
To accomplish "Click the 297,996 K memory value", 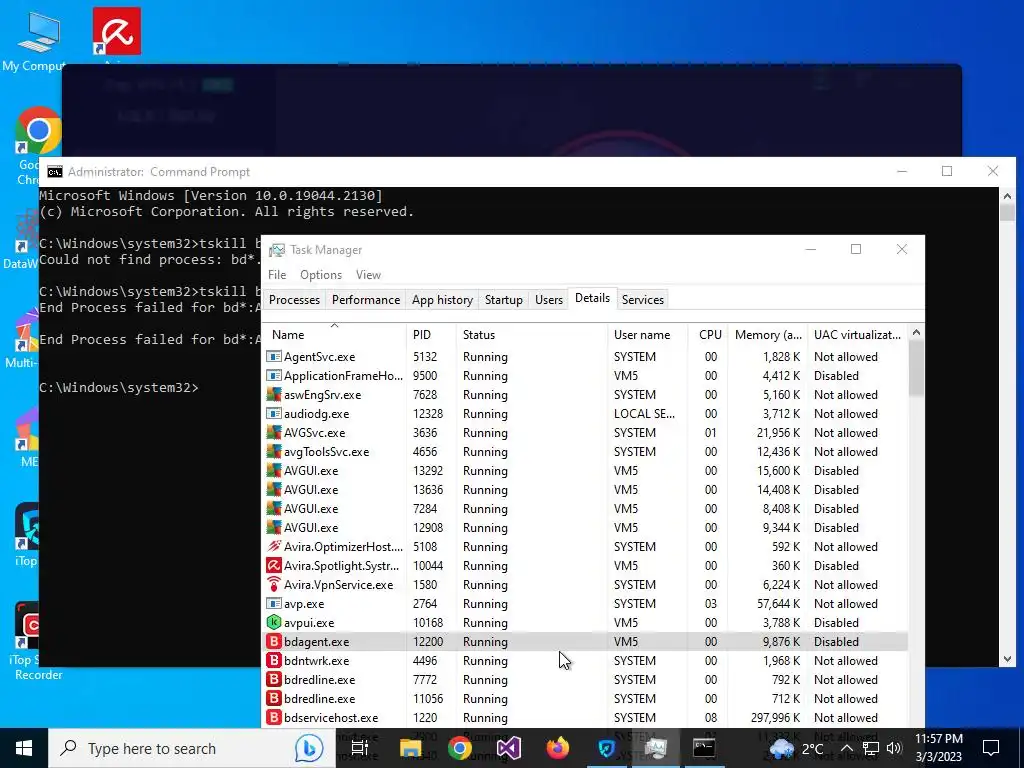I will pos(776,717).
